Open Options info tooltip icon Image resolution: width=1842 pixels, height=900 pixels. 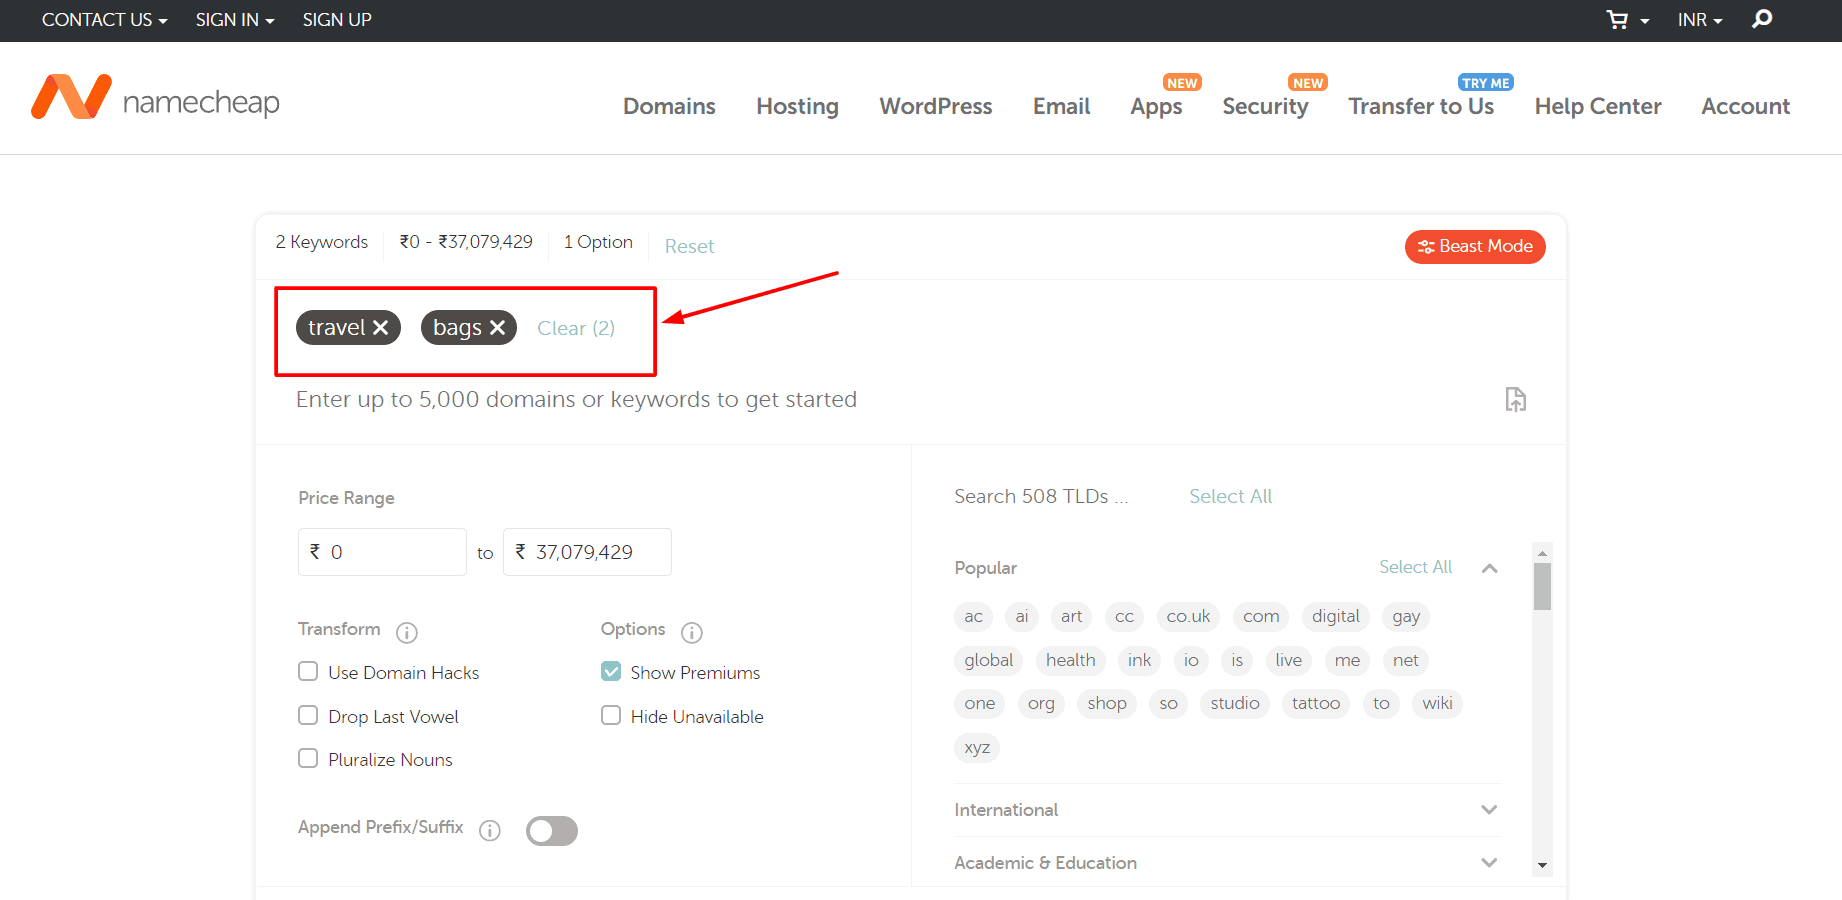[692, 632]
